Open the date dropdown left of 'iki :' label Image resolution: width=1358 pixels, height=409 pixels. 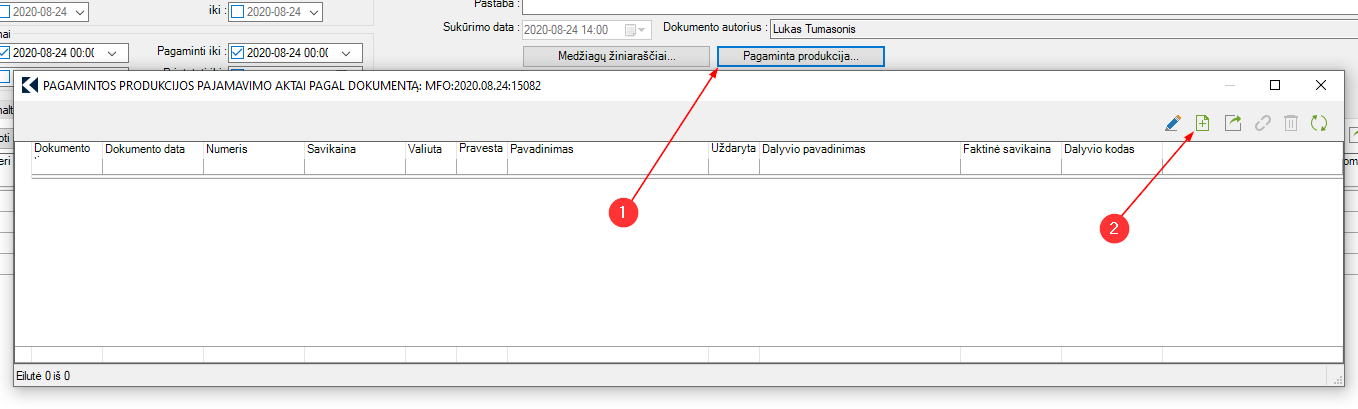(79, 12)
